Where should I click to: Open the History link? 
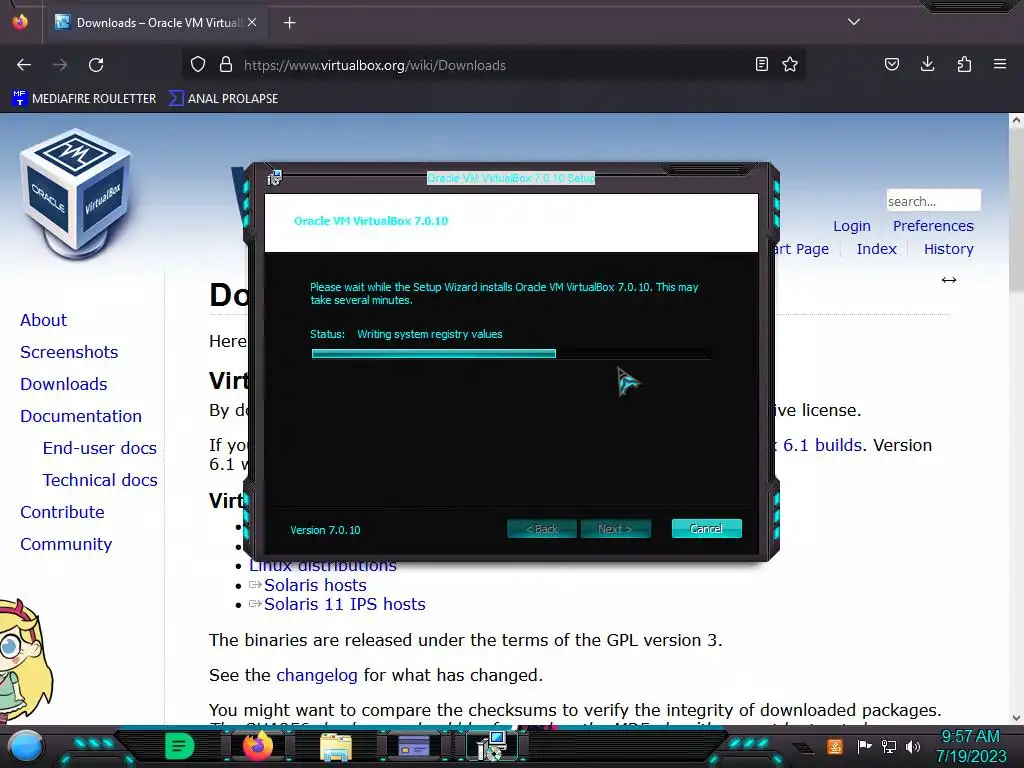tap(948, 249)
